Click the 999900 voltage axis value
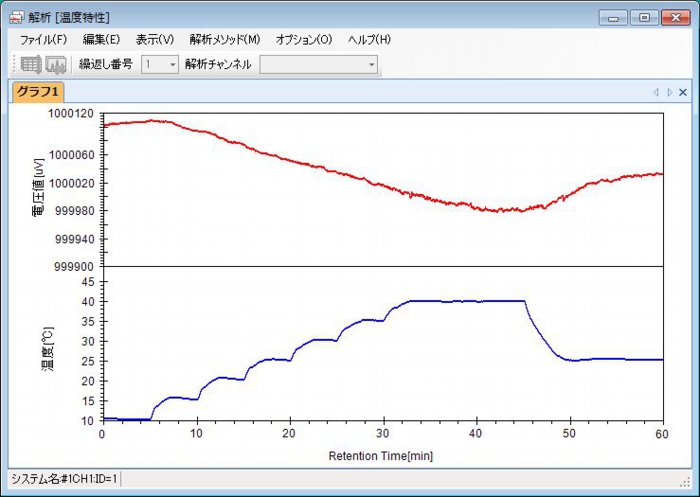This screenshot has width=700, height=497. (x=75, y=267)
